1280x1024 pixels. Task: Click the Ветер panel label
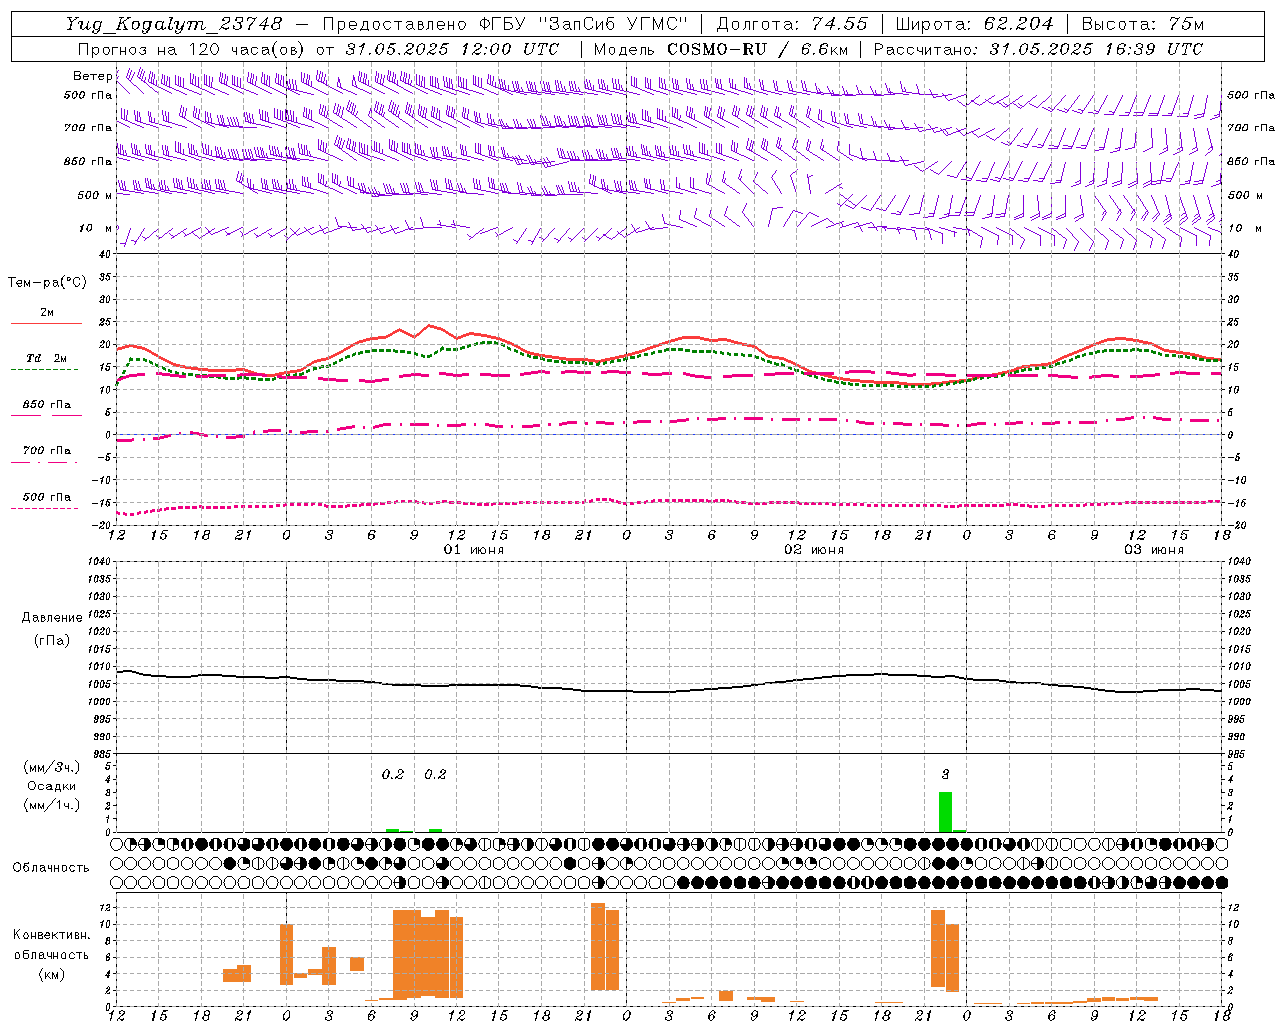tap(92, 76)
